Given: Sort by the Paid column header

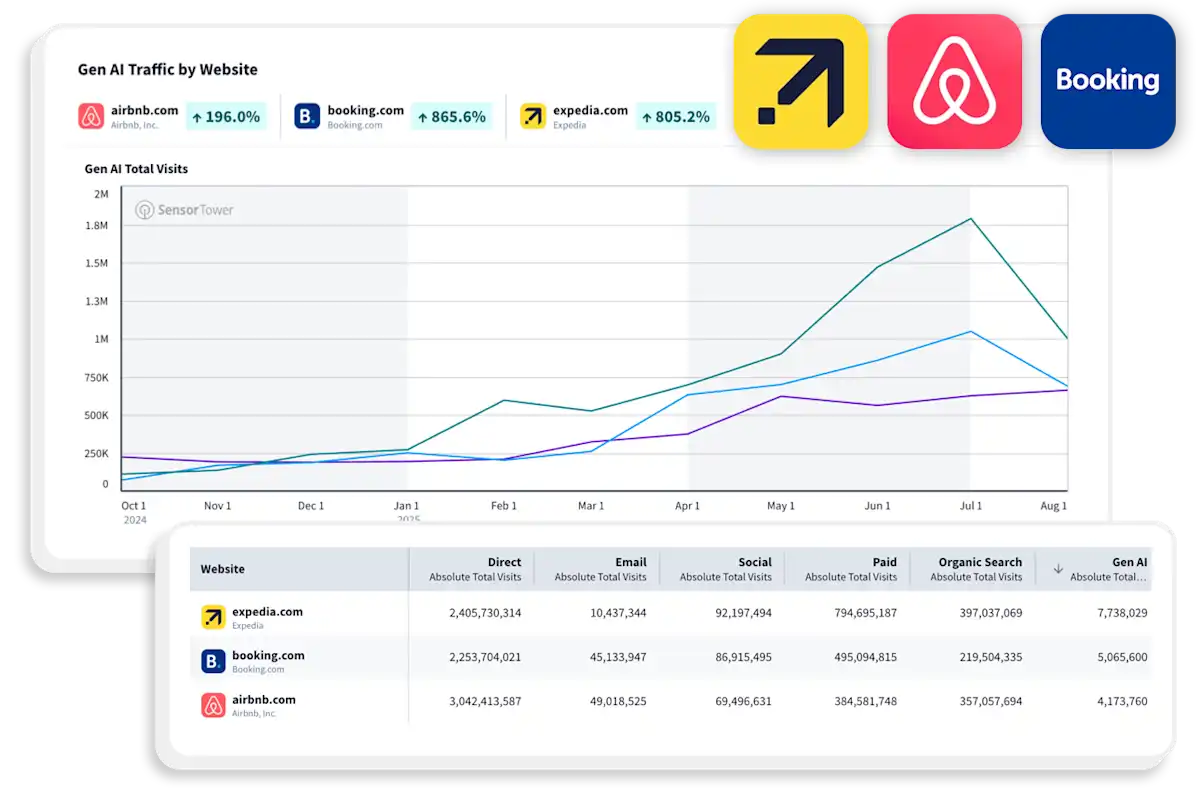Looking at the screenshot, I should pyautogui.click(x=849, y=569).
